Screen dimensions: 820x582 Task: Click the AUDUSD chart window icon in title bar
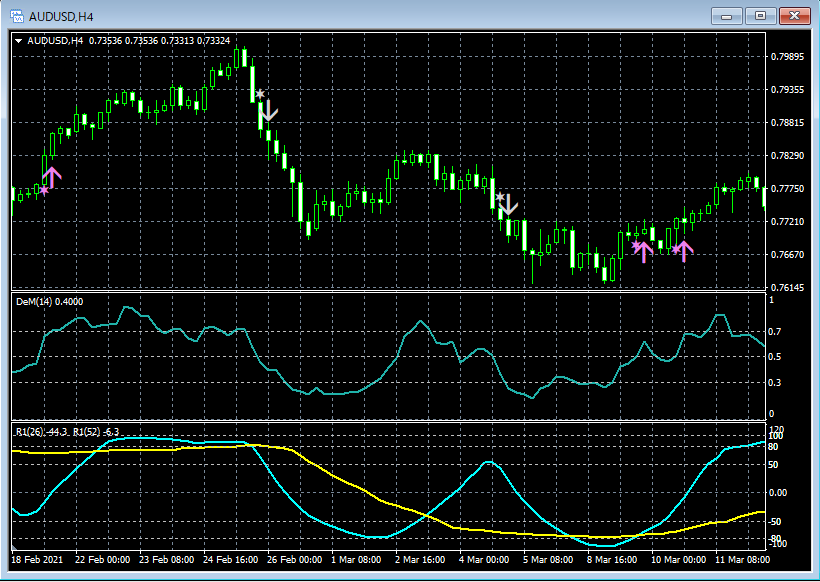click(x=17, y=15)
